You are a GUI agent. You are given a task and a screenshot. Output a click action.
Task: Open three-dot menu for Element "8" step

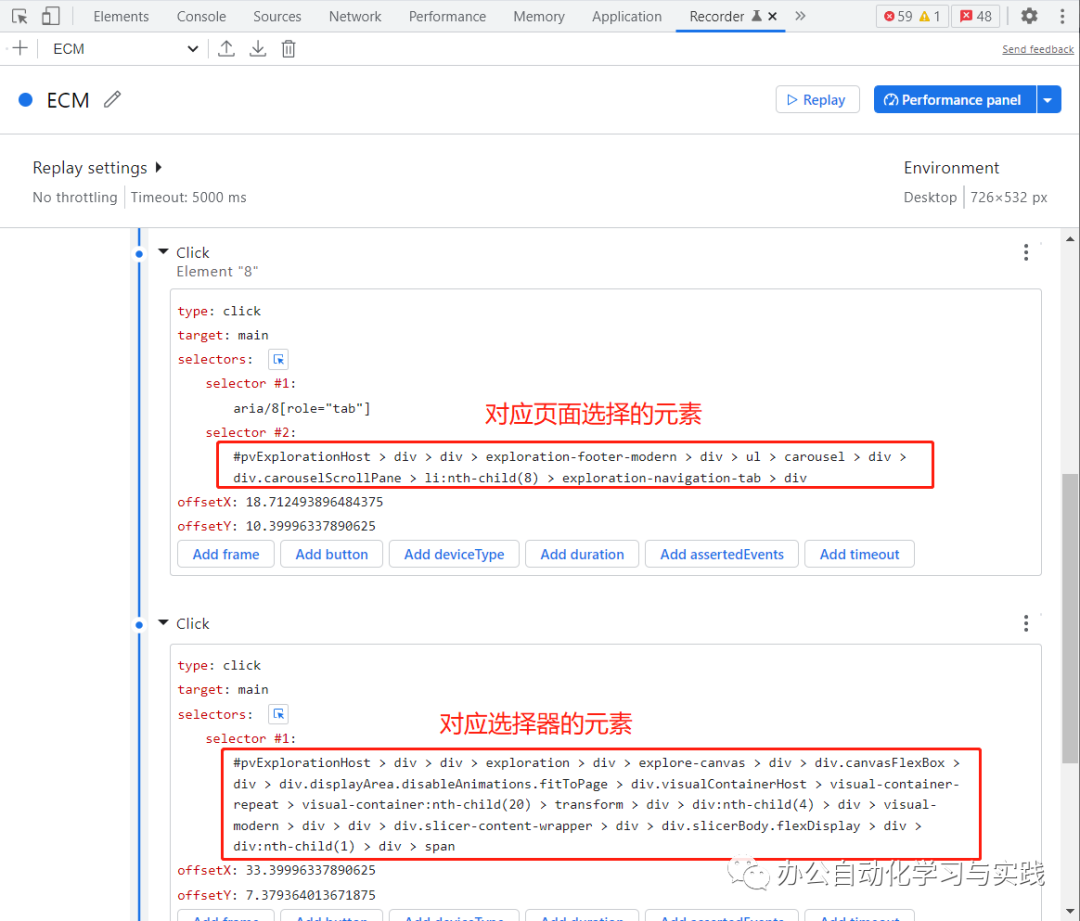[x=1026, y=253]
